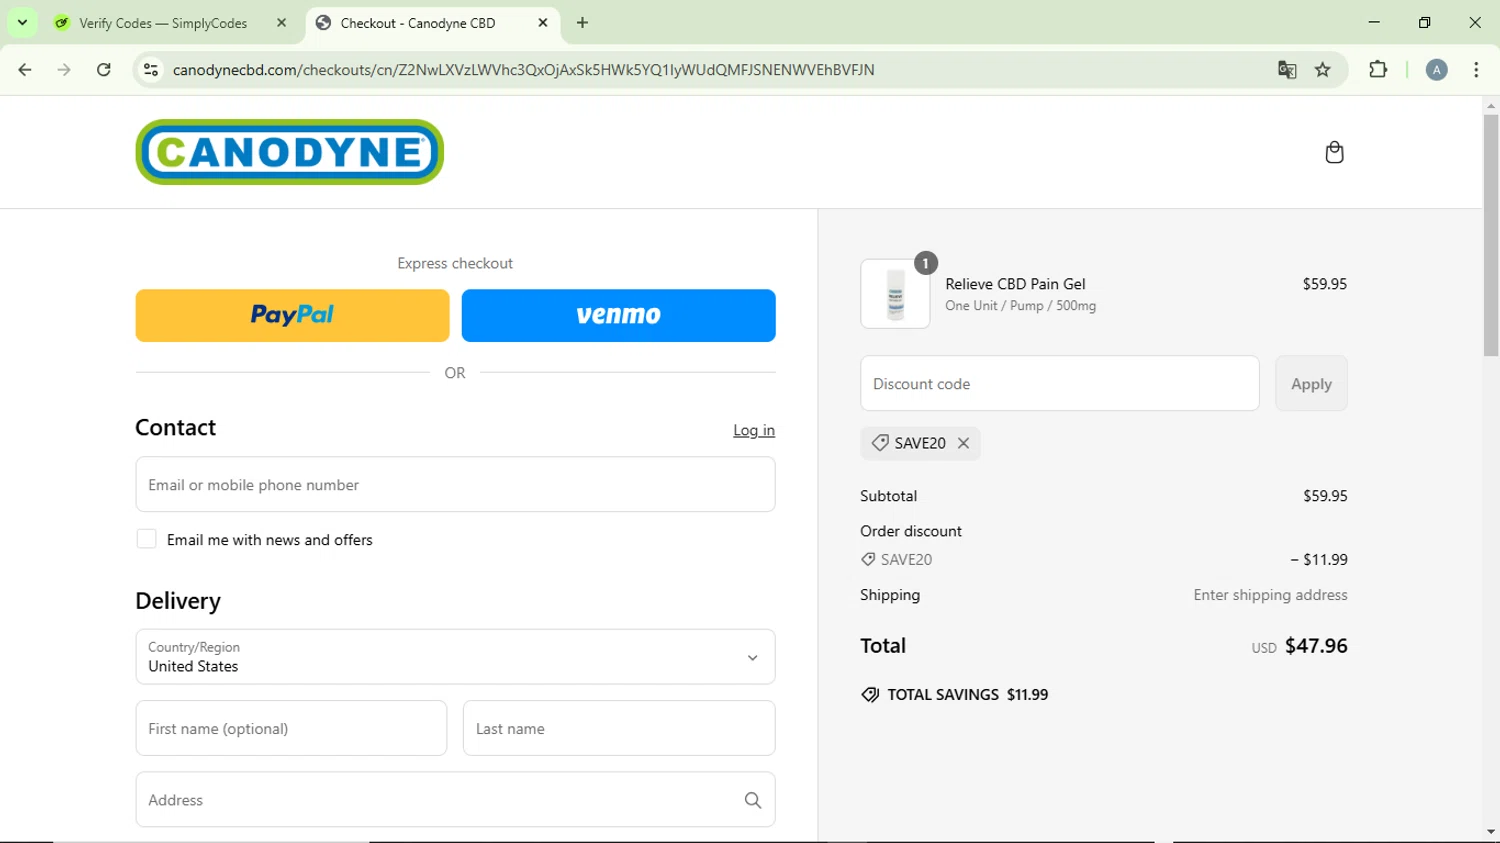Click the canodynecbd.com URL address bar
This screenshot has width=1500, height=843.
click(x=524, y=70)
